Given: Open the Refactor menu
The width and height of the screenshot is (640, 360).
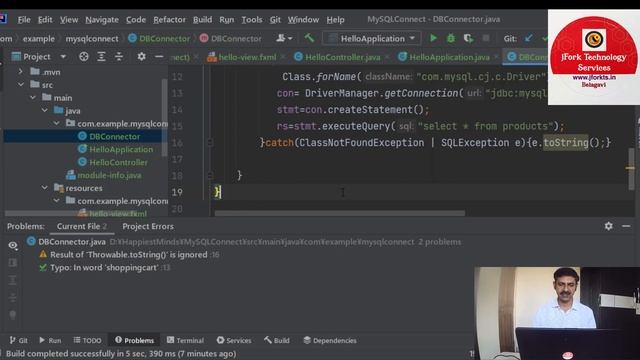Looking at the screenshot, I should pyautogui.click(x=169, y=20).
